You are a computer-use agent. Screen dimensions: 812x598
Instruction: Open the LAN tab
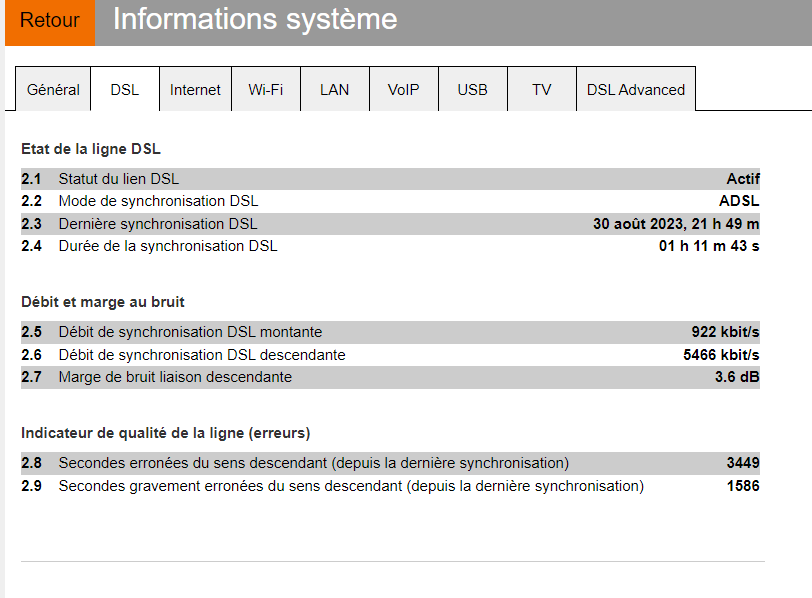click(x=335, y=89)
